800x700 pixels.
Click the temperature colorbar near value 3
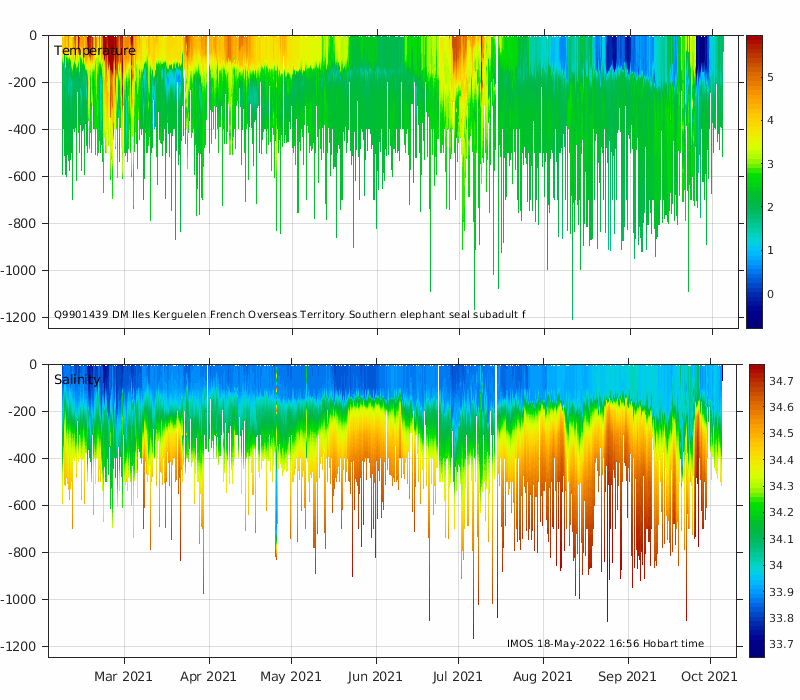(x=754, y=164)
